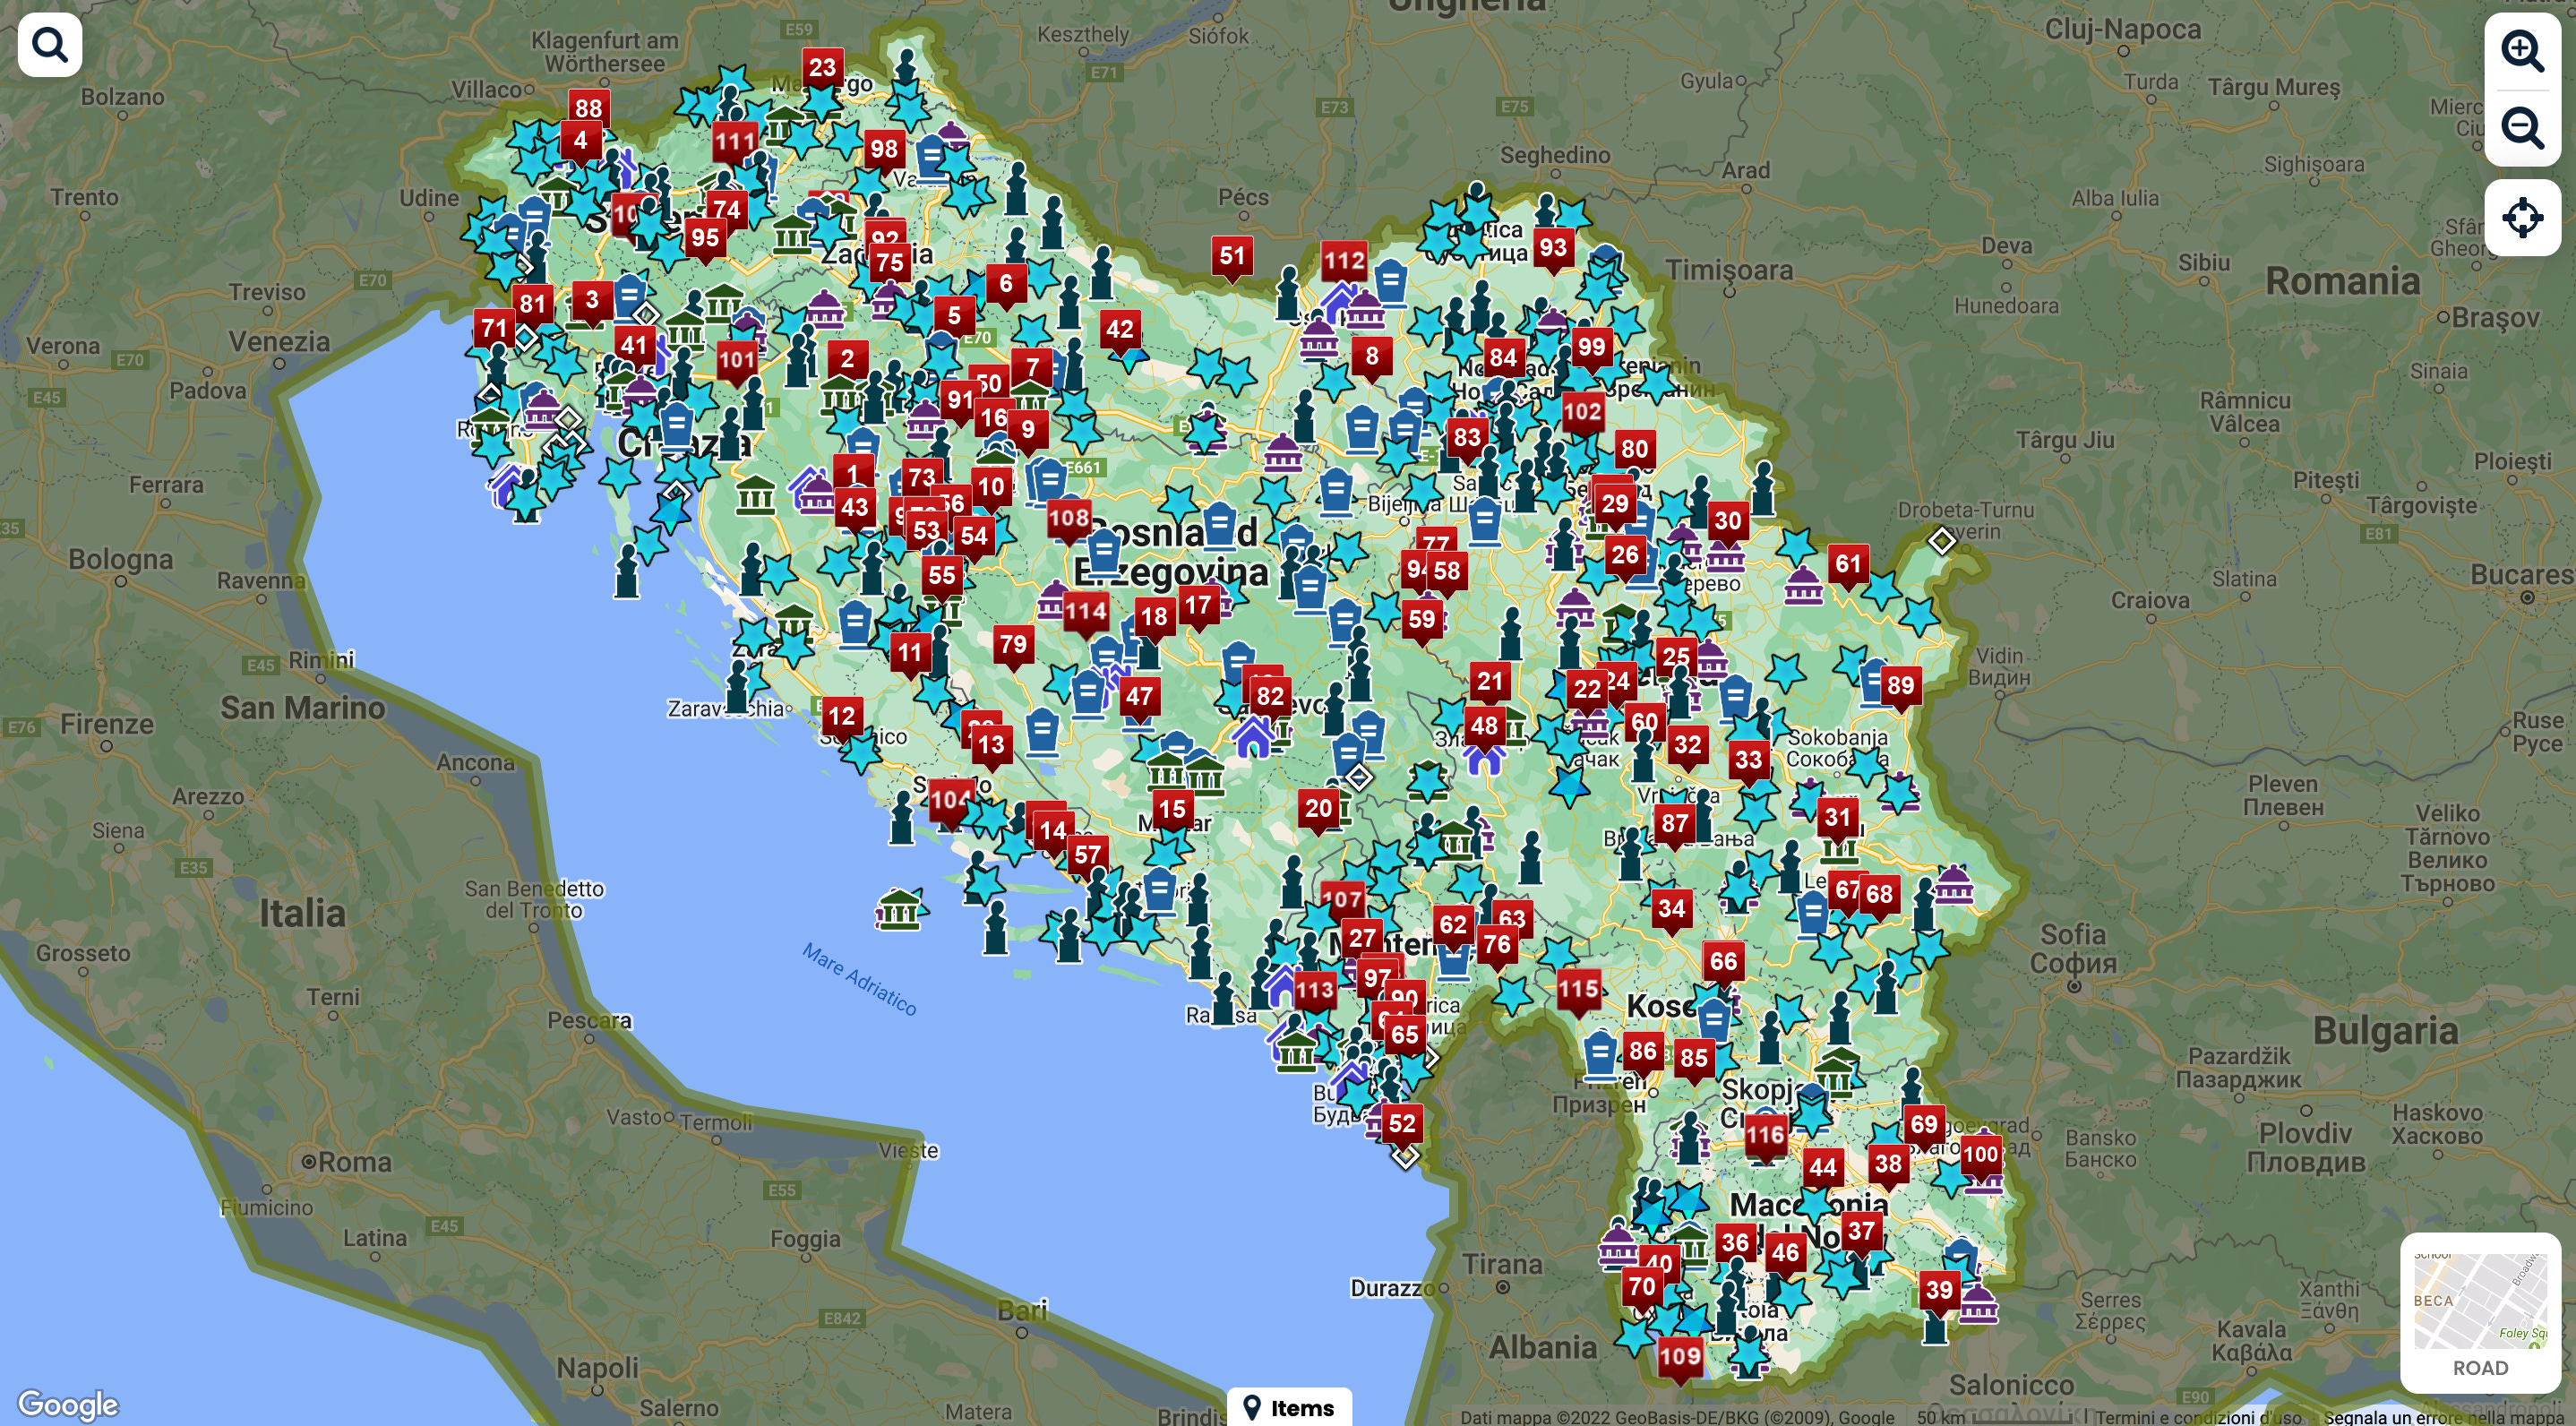Select red cluster marker 3
The width and height of the screenshot is (2576, 1426).
click(592, 301)
